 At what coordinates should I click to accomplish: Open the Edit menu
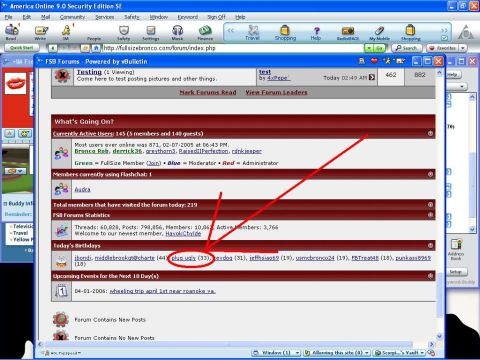click(x=27, y=17)
